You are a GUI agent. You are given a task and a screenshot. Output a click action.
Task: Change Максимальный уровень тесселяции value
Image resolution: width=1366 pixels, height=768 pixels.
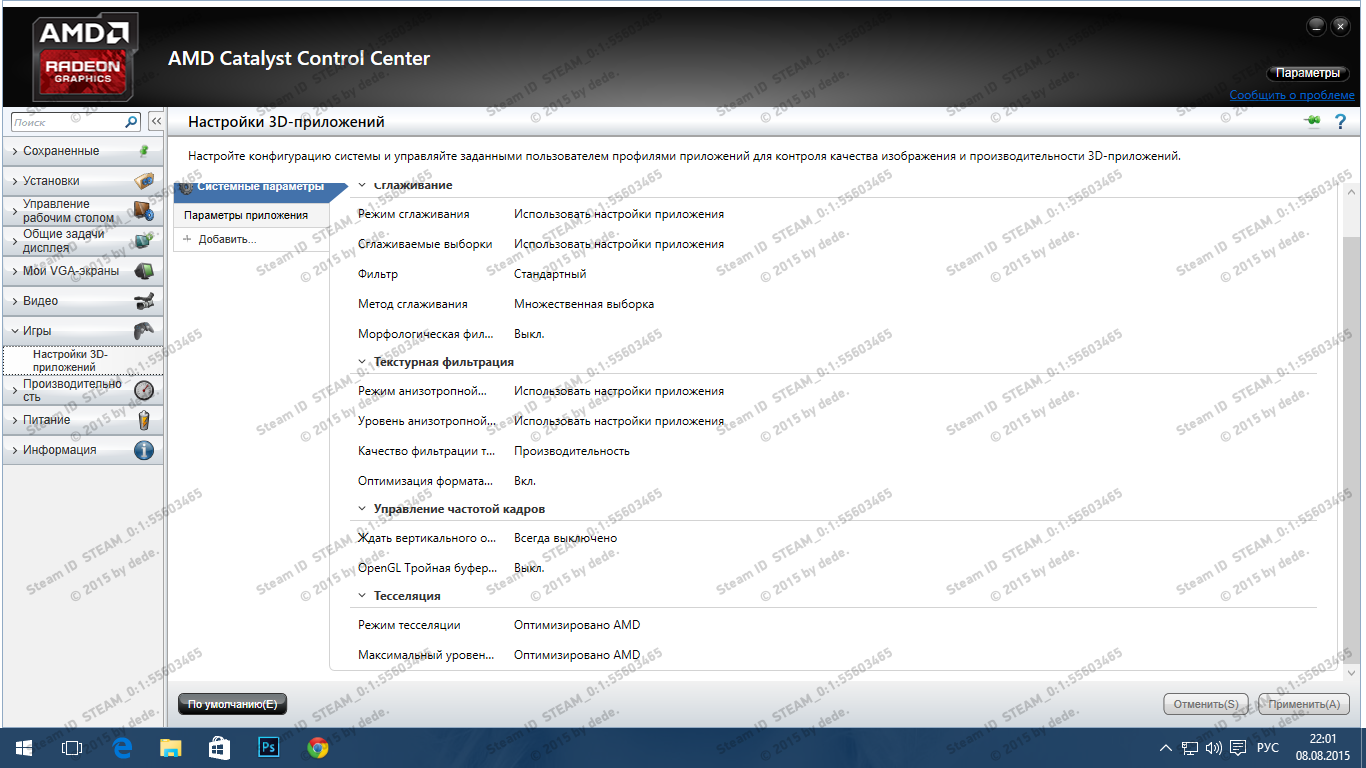click(577, 655)
